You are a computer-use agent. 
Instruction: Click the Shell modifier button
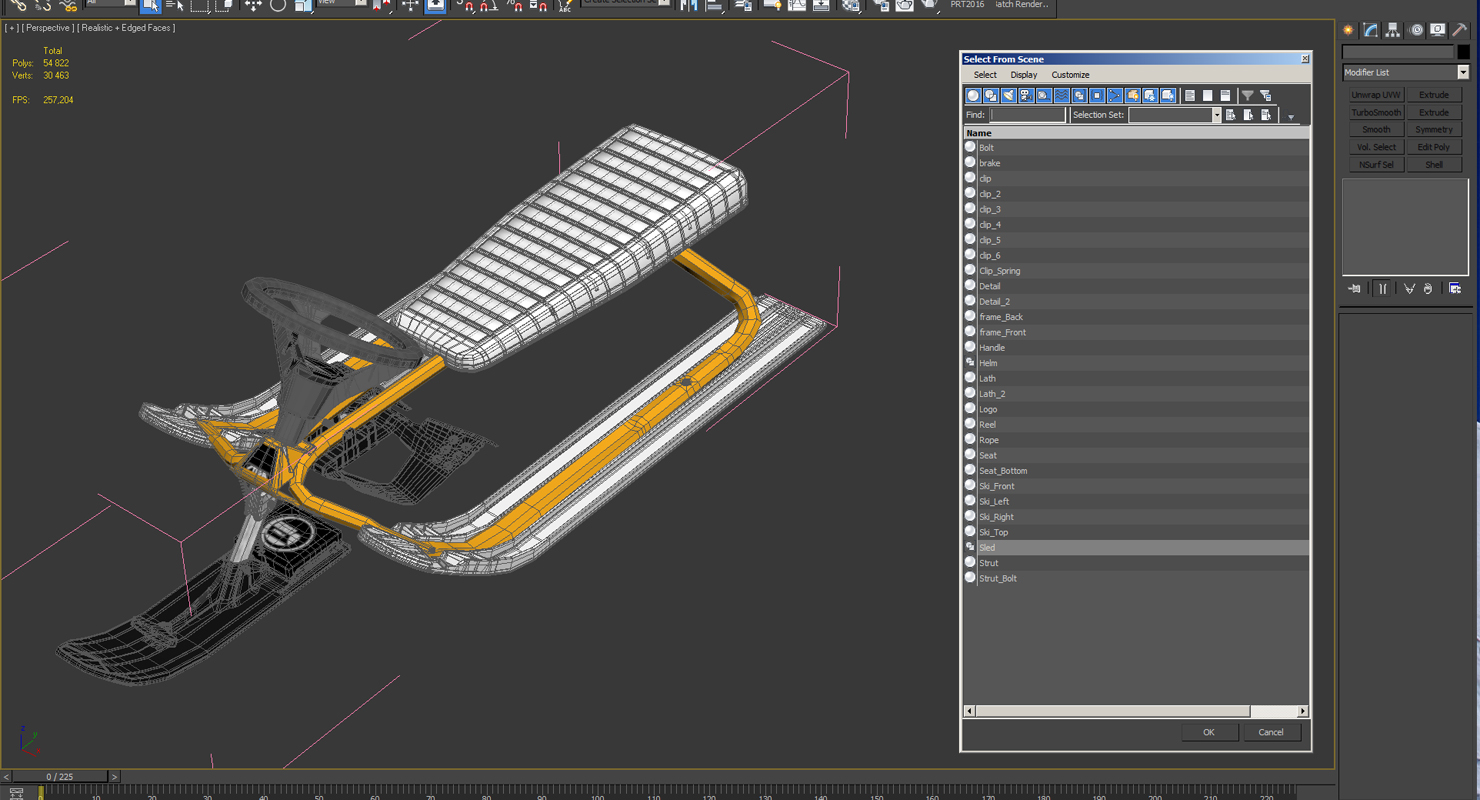tap(1434, 165)
